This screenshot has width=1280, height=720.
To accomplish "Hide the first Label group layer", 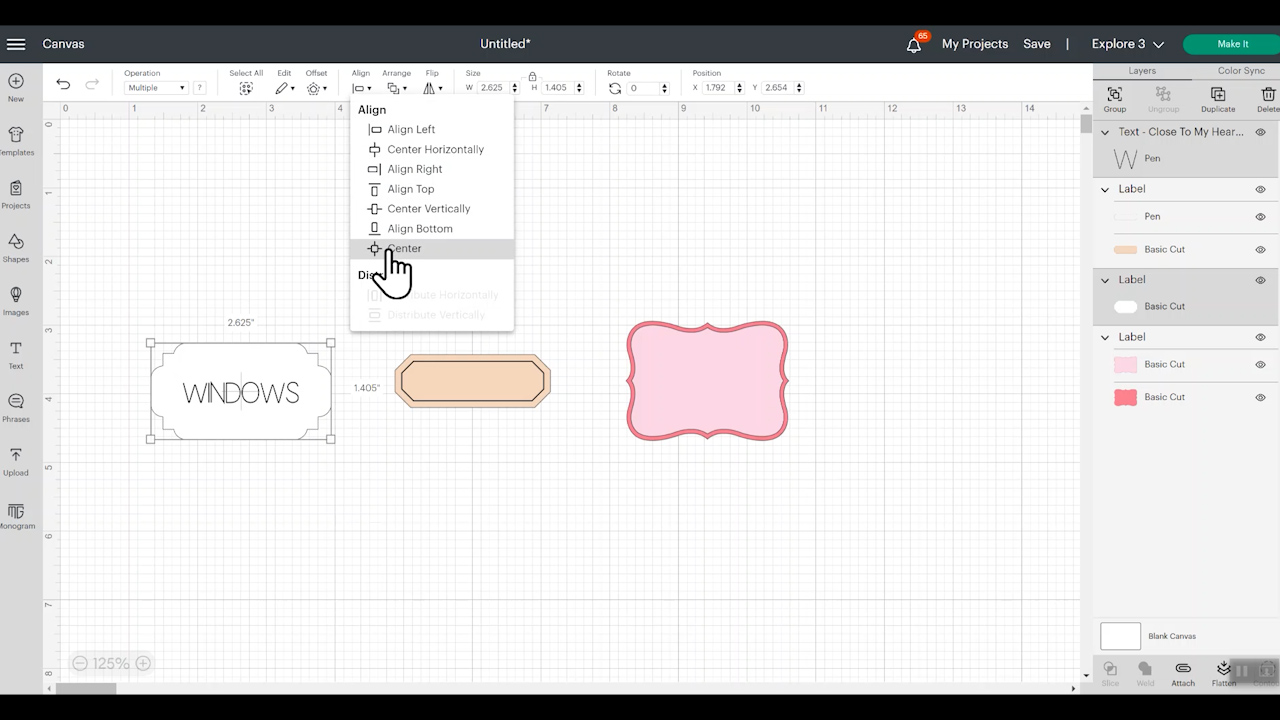I will pos(1260,189).
